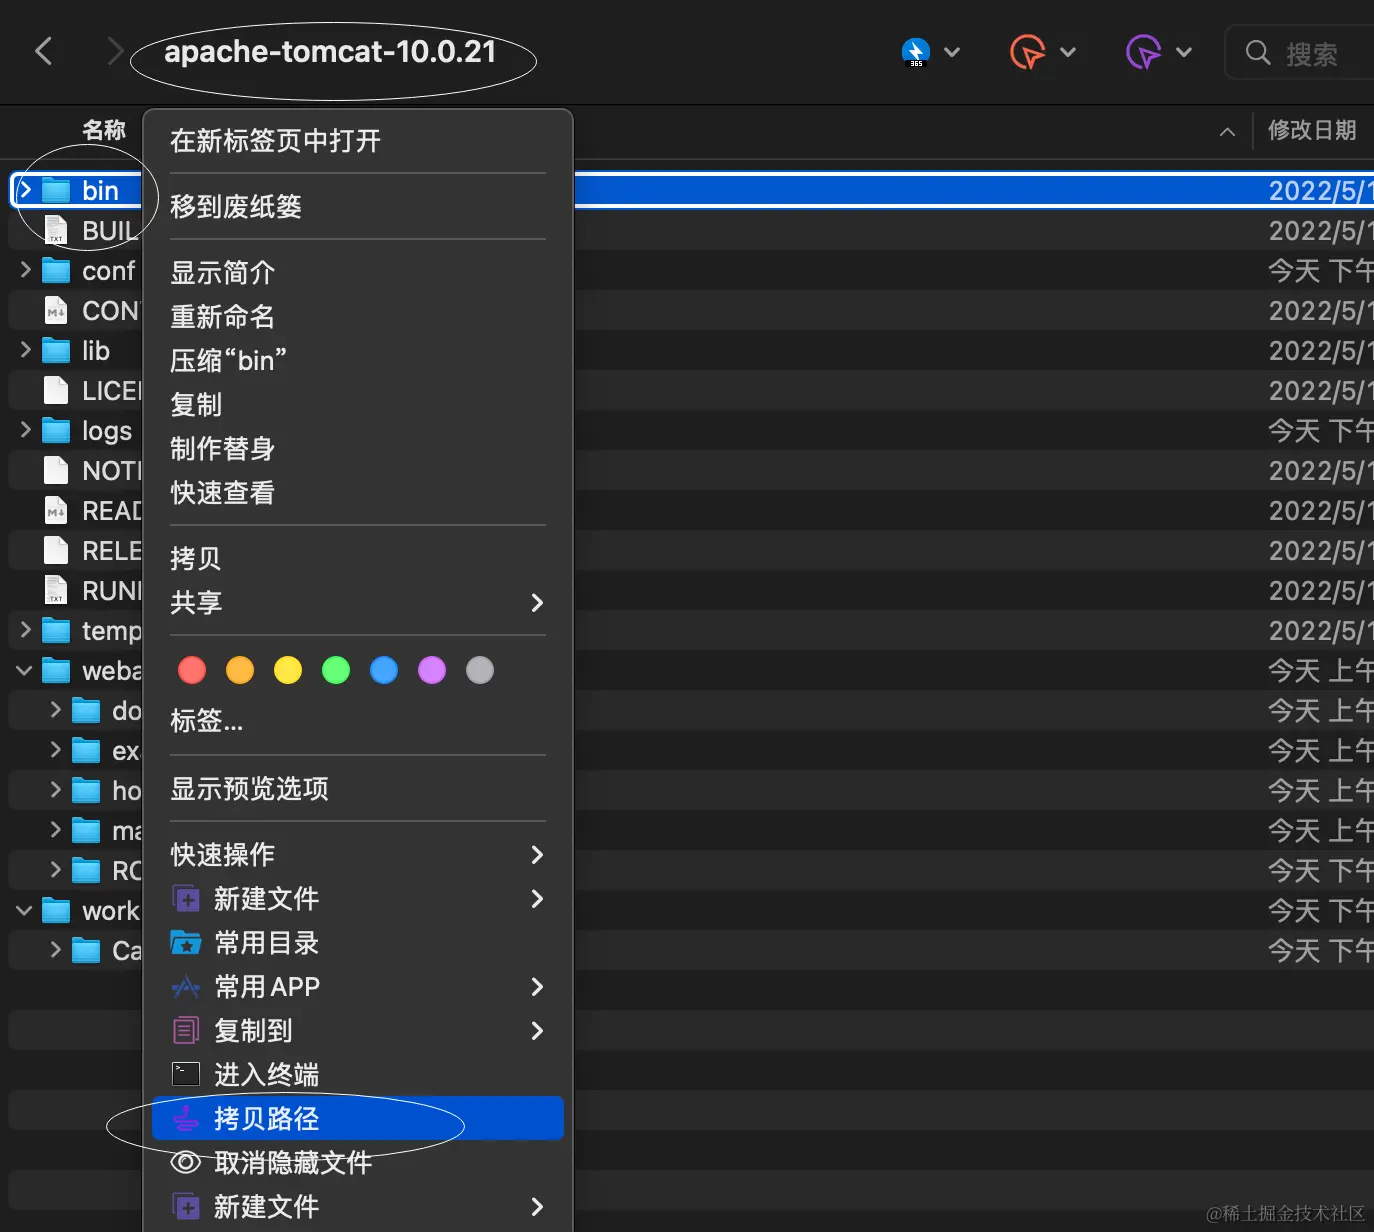This screenshot has width=1374, height=1232.
Task: Click the 常用目录 starred folder icon
Action: [x=186, y=942]
